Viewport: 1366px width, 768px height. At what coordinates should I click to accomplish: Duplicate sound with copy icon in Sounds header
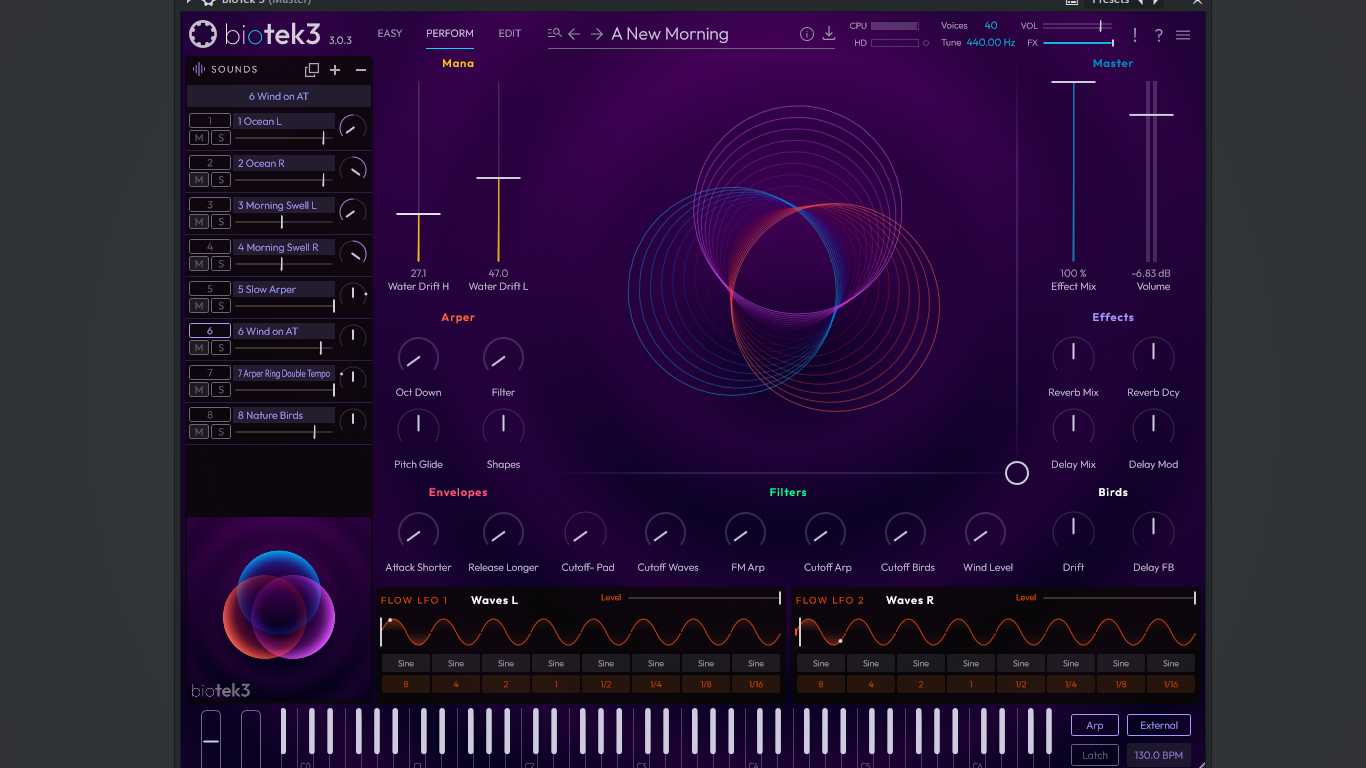(x=312, y=70)
